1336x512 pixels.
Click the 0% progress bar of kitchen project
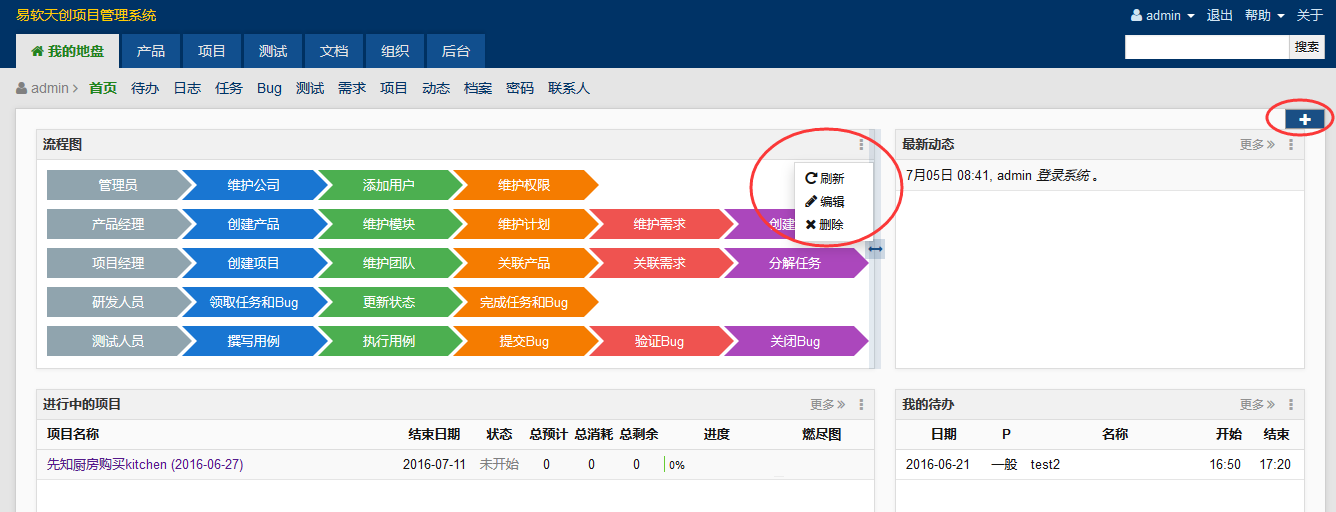(675, 465)
